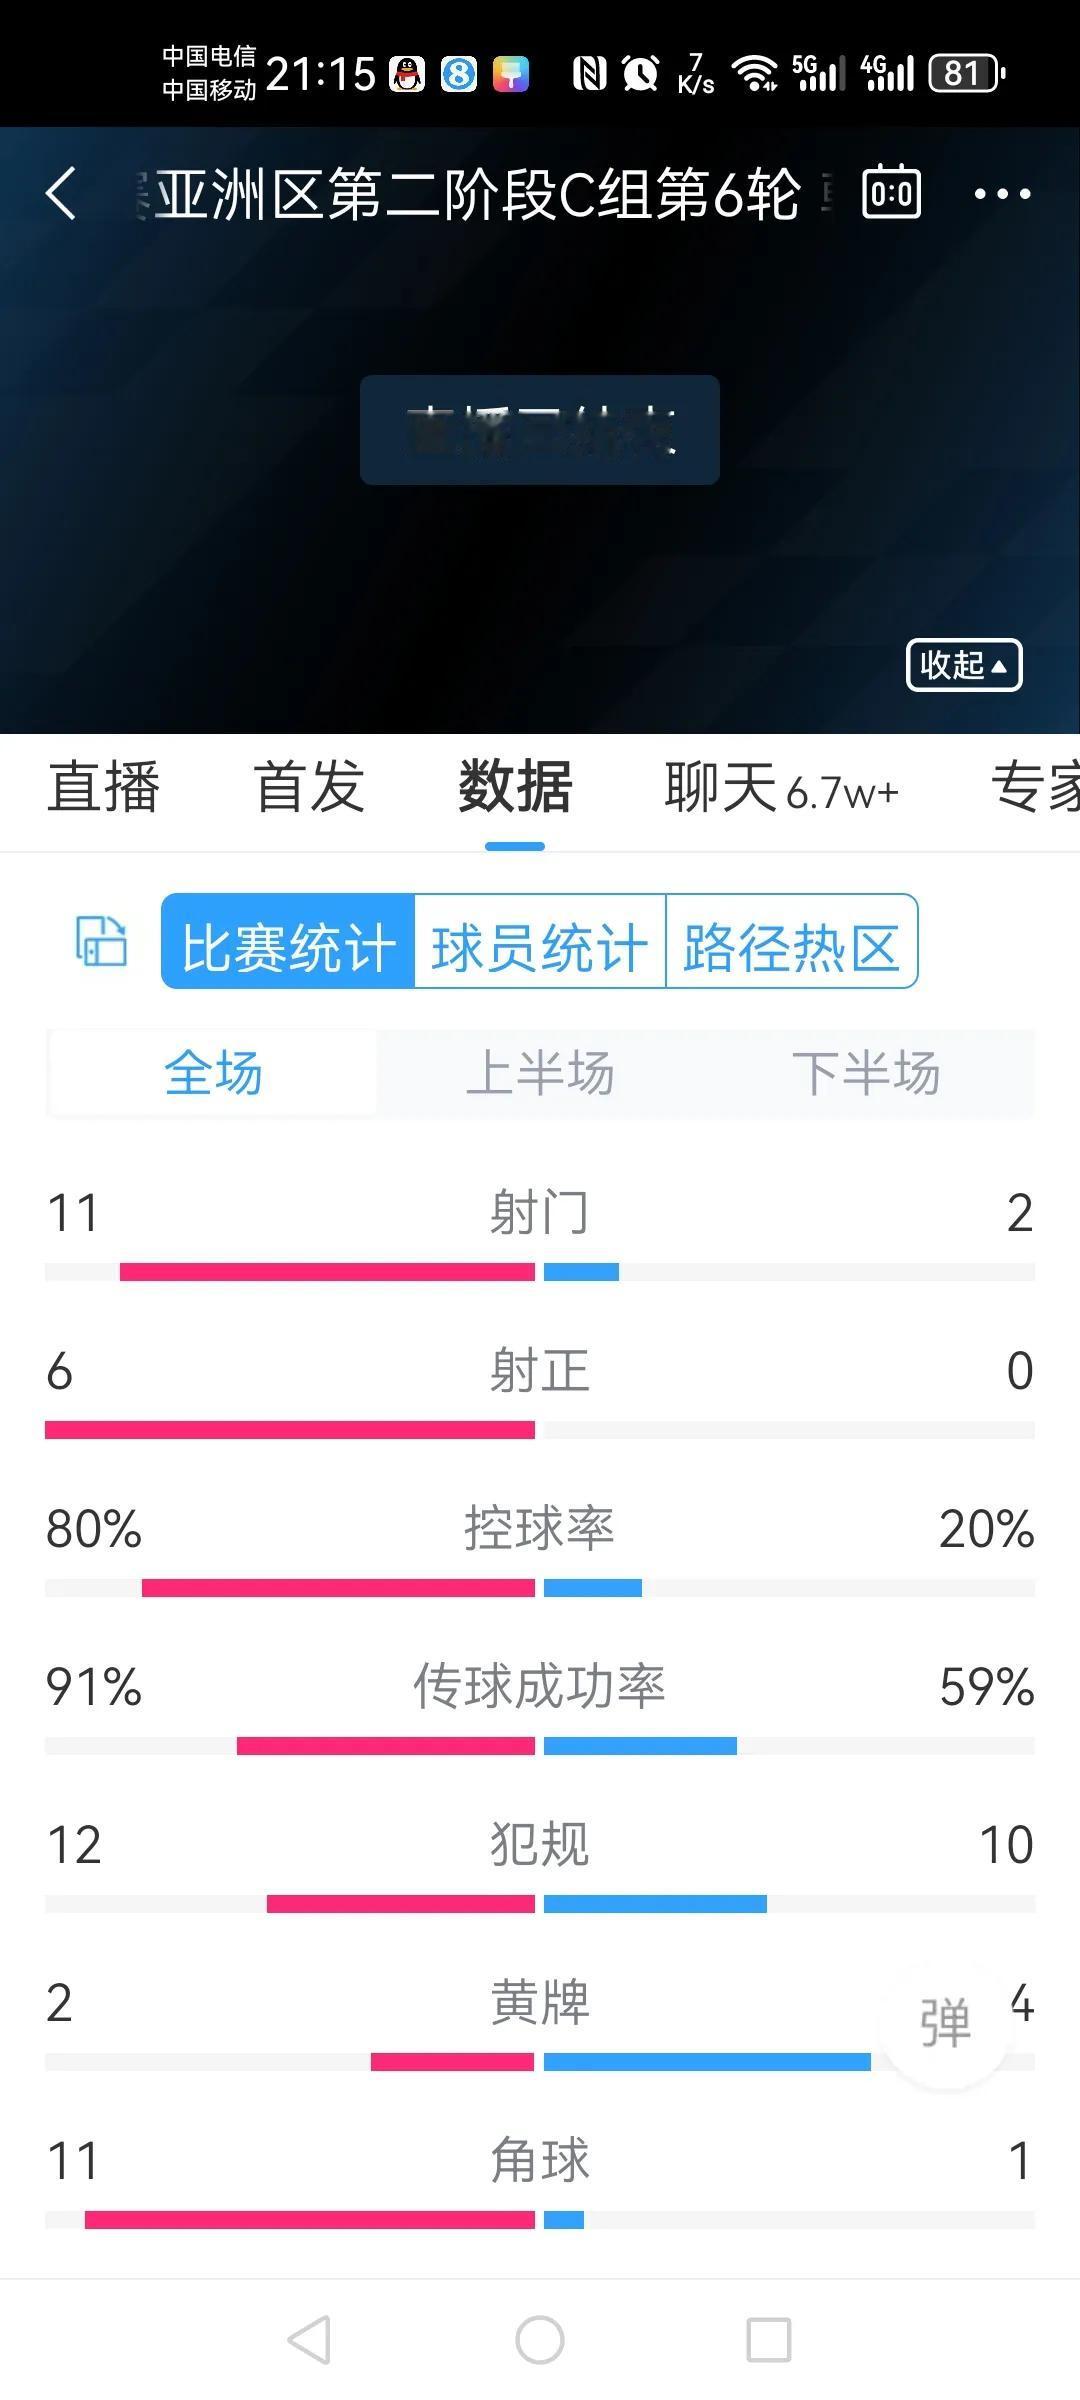Viewport: 1080px width, 2400px height.
Task: Tap the Android home circle button
Action: point(540,2340)
